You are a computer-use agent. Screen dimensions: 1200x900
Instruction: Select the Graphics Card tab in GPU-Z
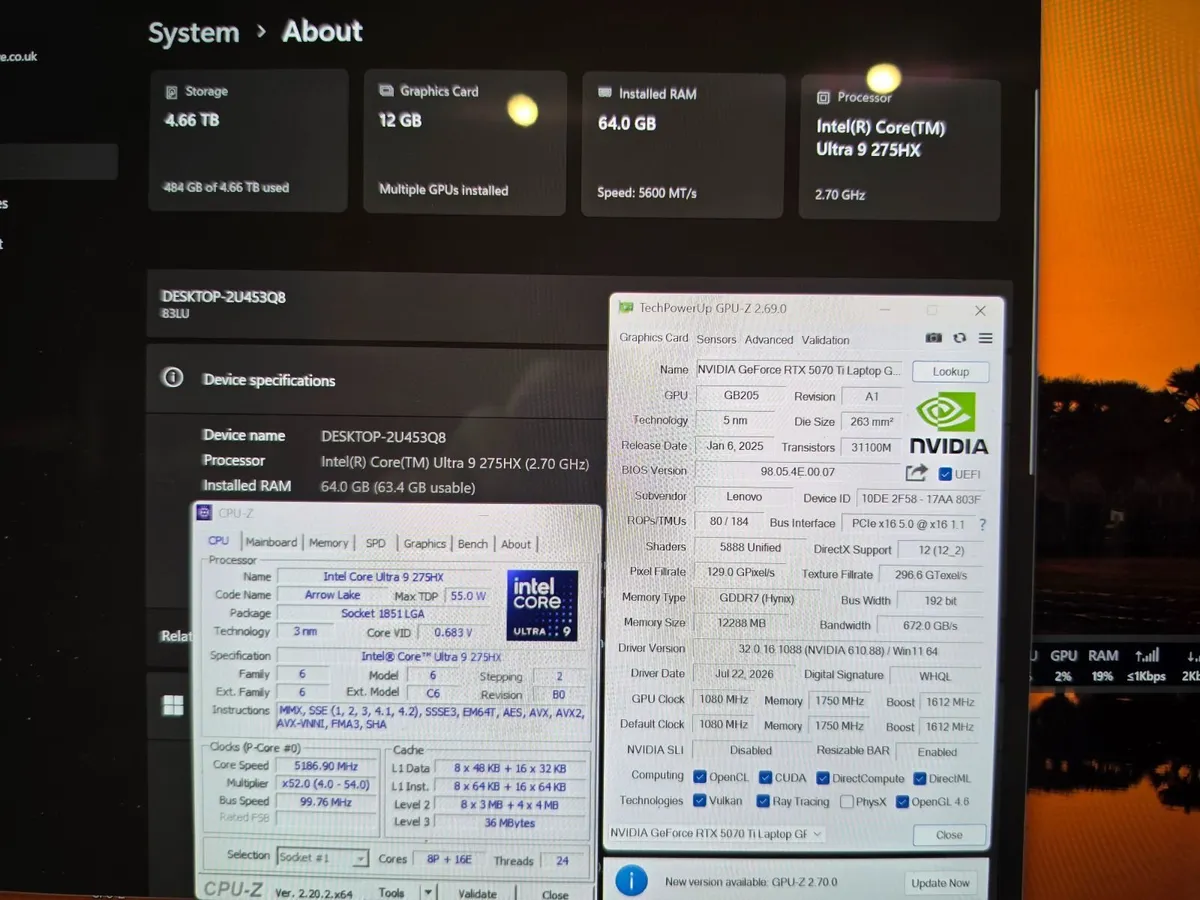click(x=654, y=338)
